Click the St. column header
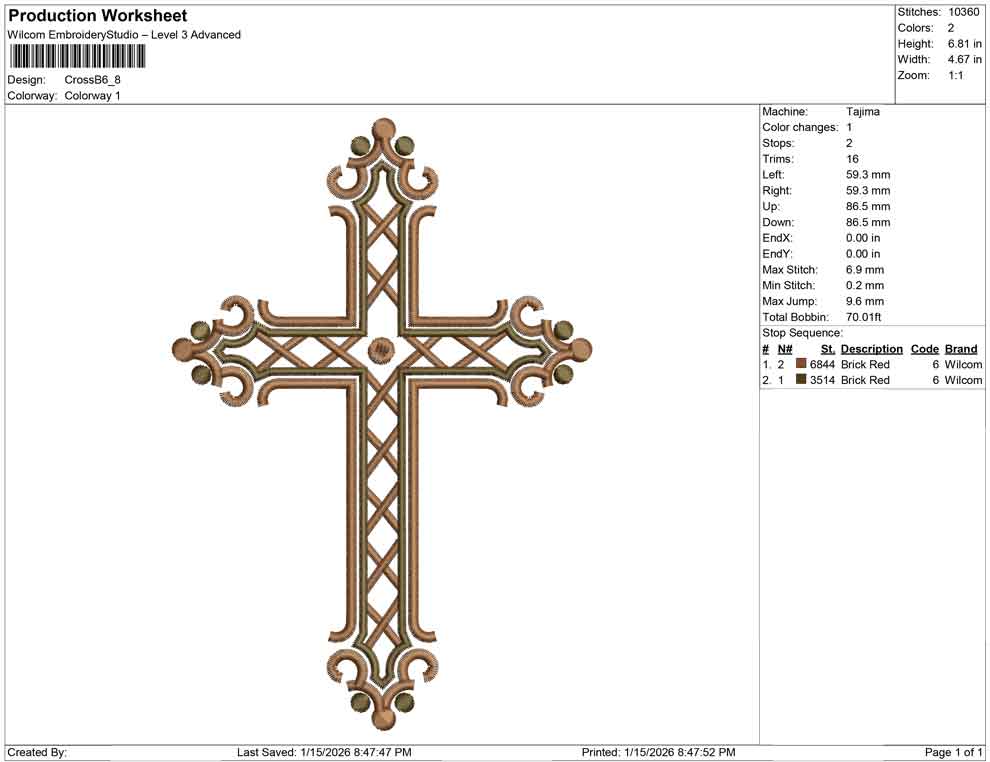 pos(826,348)
